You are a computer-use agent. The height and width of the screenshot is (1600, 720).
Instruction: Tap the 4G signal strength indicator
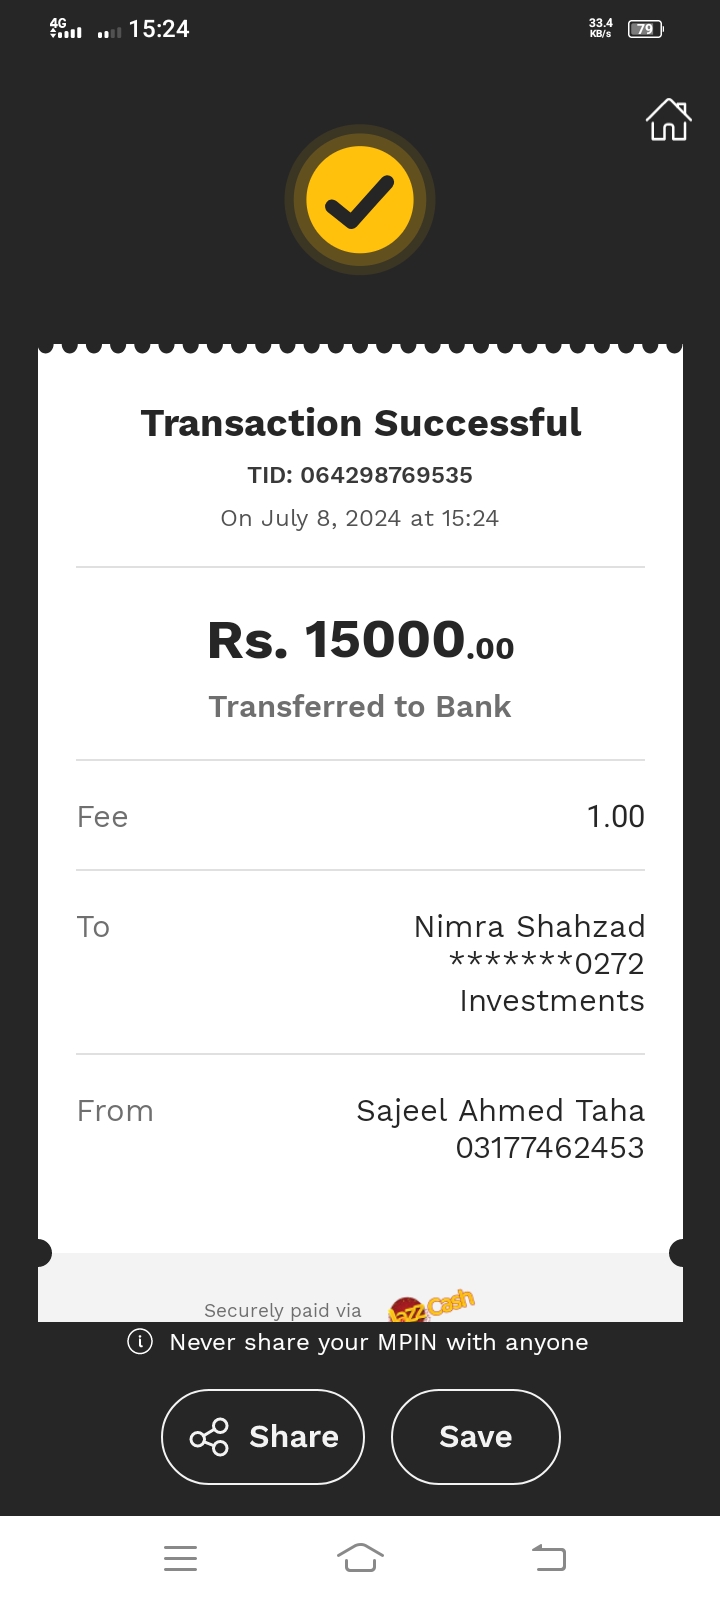(x=66, y=29)
